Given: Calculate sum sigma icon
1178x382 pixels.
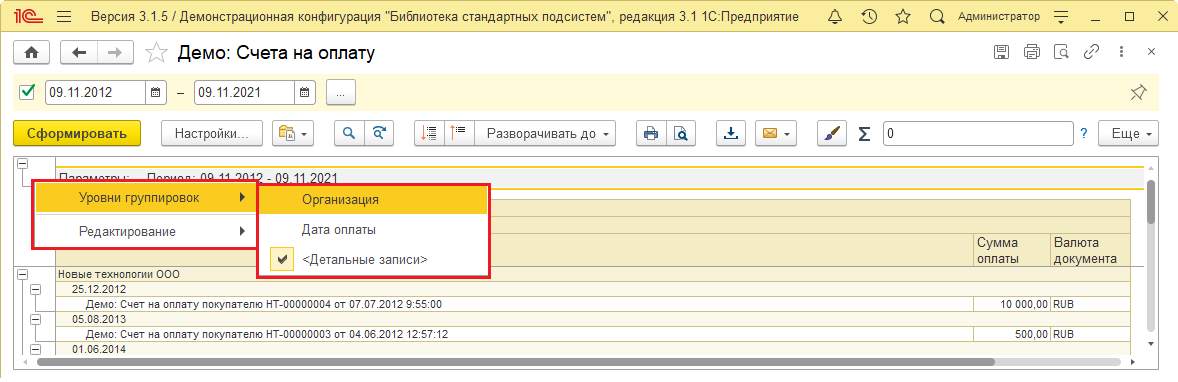Looking at the screenshot, I should click(865, 133).
